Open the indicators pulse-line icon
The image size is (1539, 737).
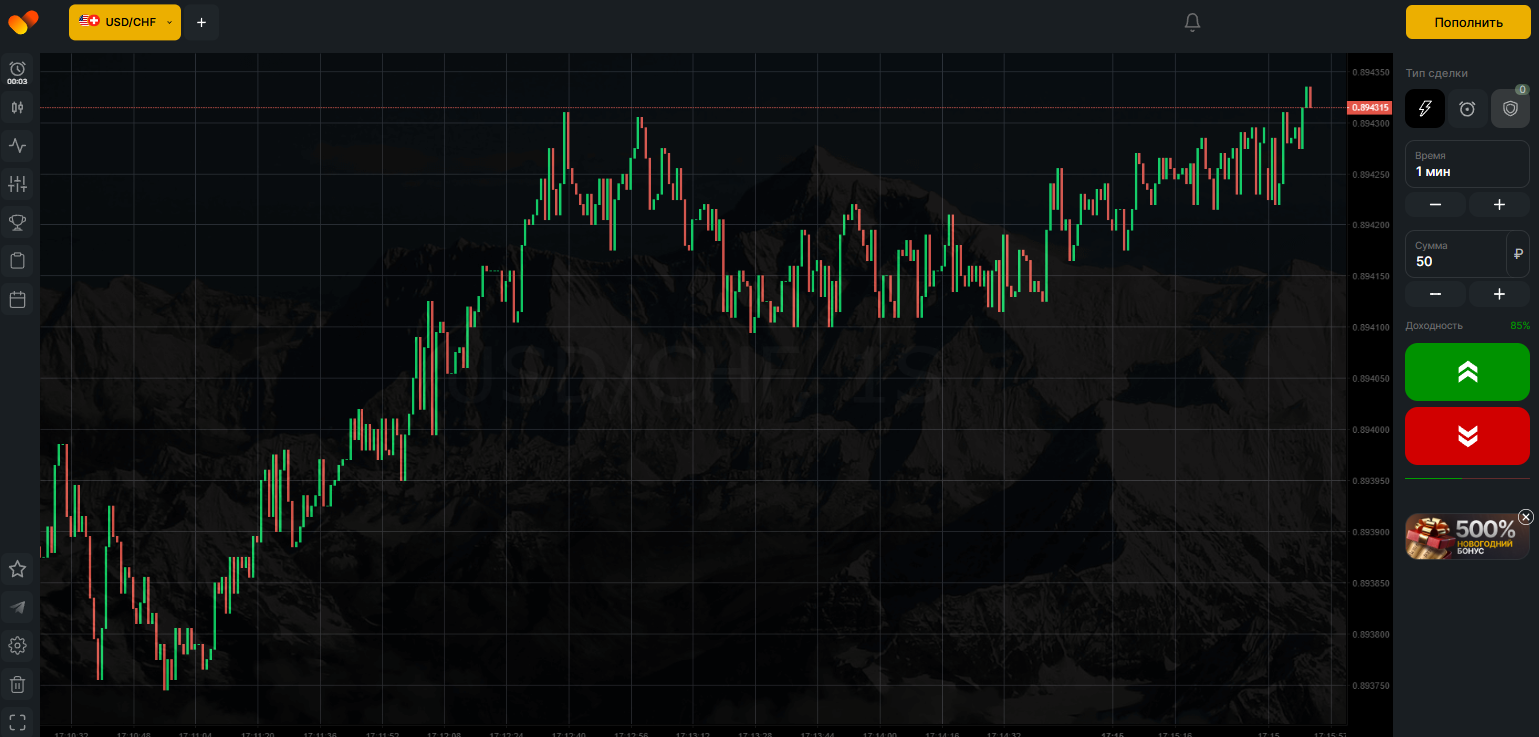(x=17, y=146)
